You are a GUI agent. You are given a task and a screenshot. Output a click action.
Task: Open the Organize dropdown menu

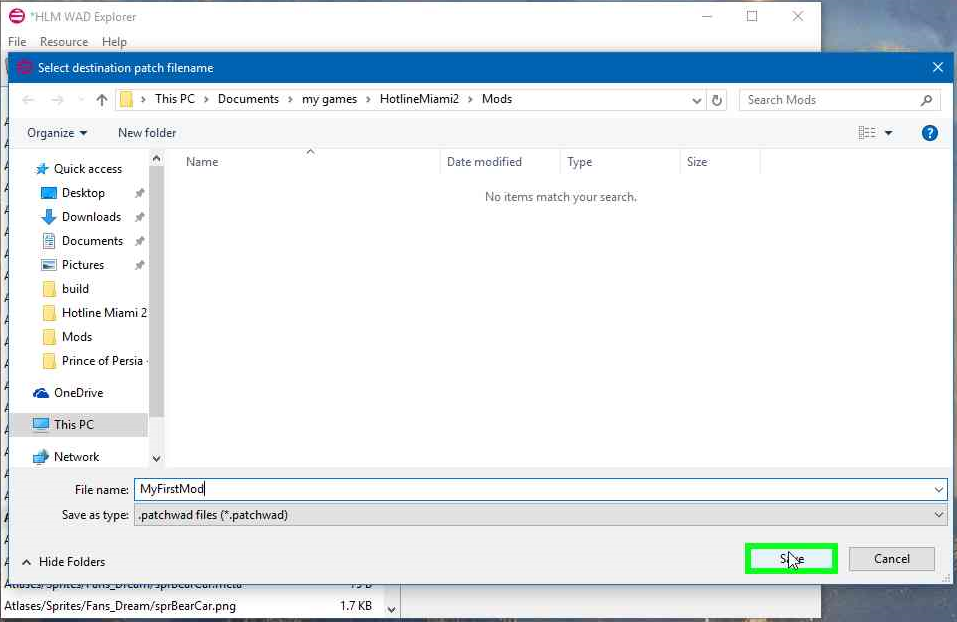click(x=57, y=132)
